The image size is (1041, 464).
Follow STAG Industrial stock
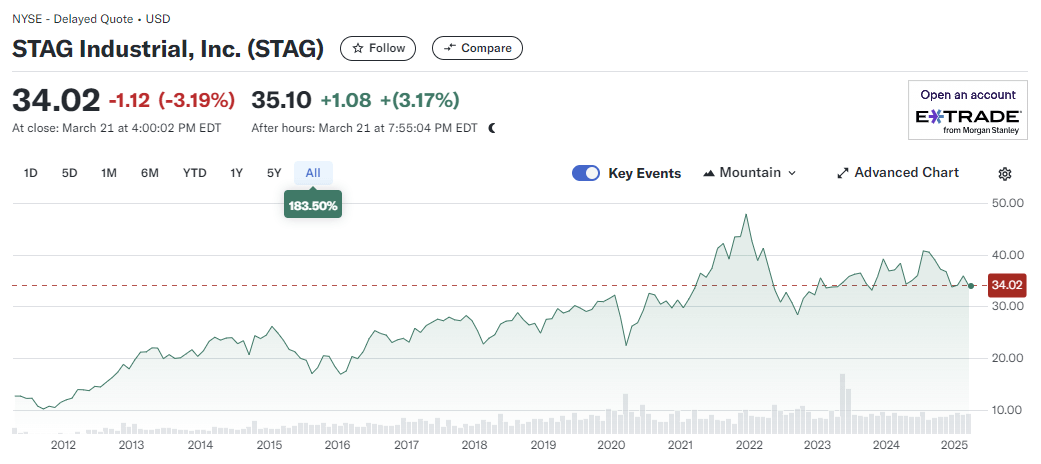pos(378,48)
